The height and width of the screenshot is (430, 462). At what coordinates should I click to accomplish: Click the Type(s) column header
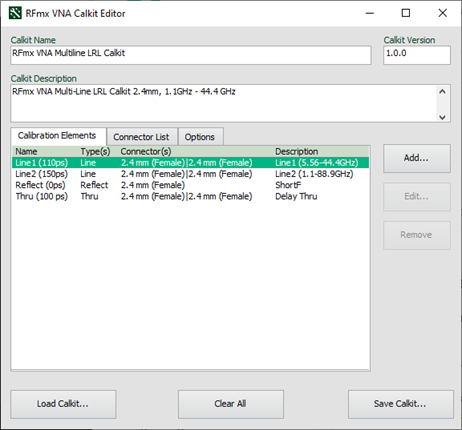(x=95, y=151)
